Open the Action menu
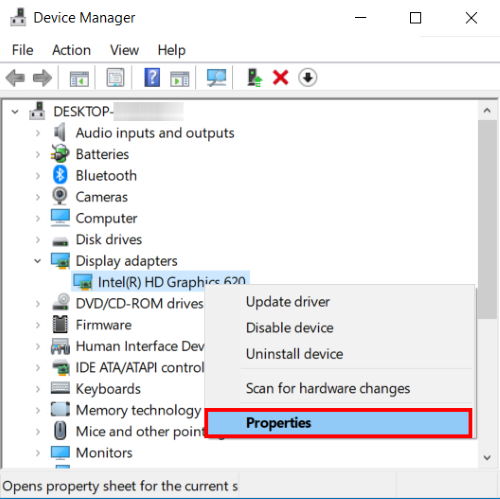This screenshot has width=500, height=499. 71,50
